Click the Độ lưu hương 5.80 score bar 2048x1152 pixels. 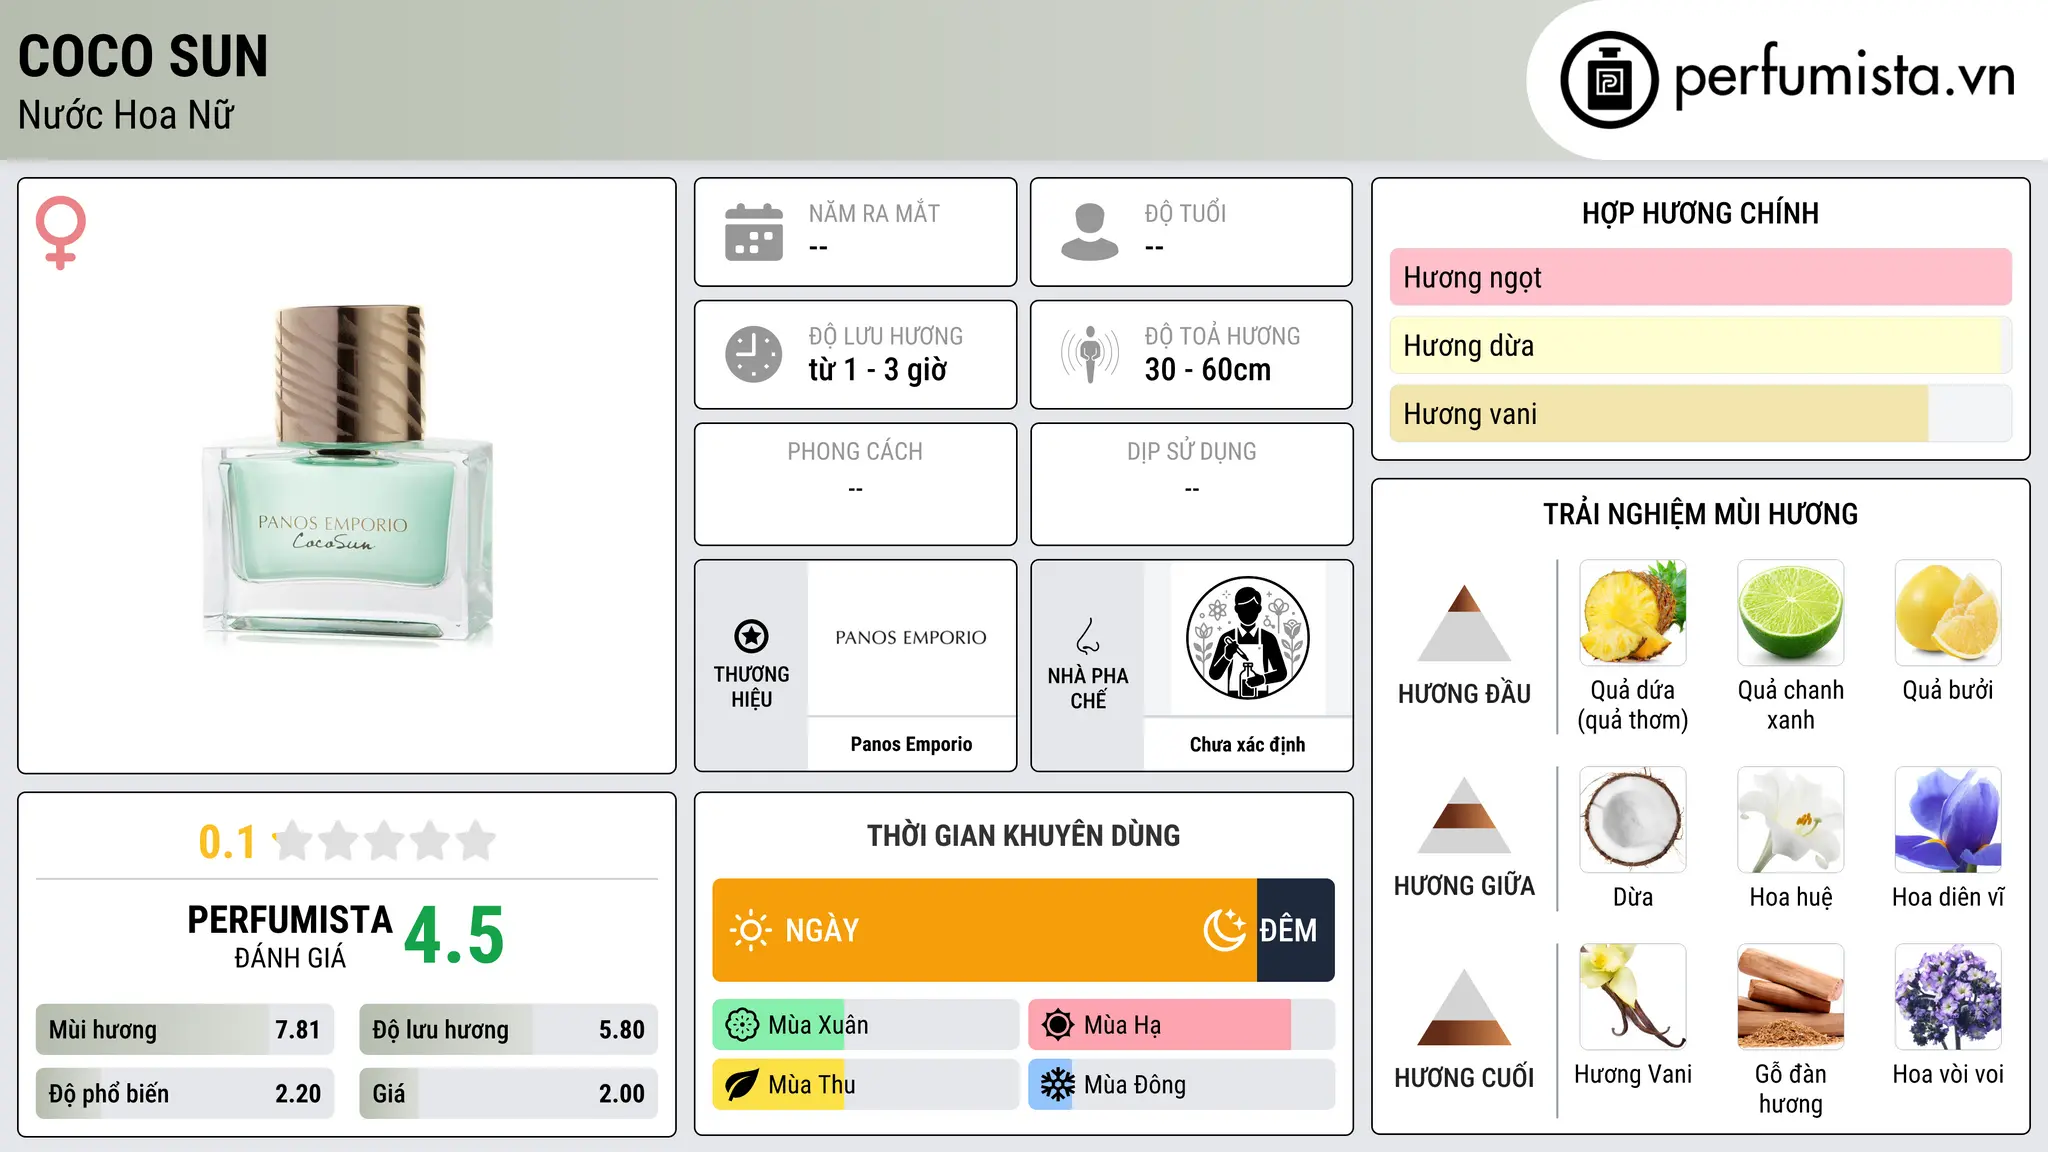pyautogui.click(x=508, y=1030)
